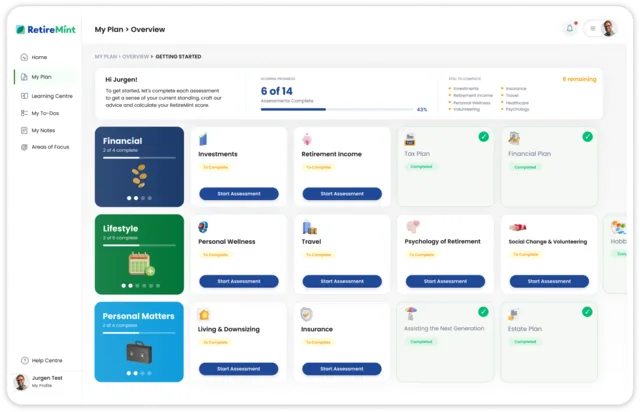
Task: Click the Help Centre question icon
Action: pyautogui.click(x=24, y=361)
